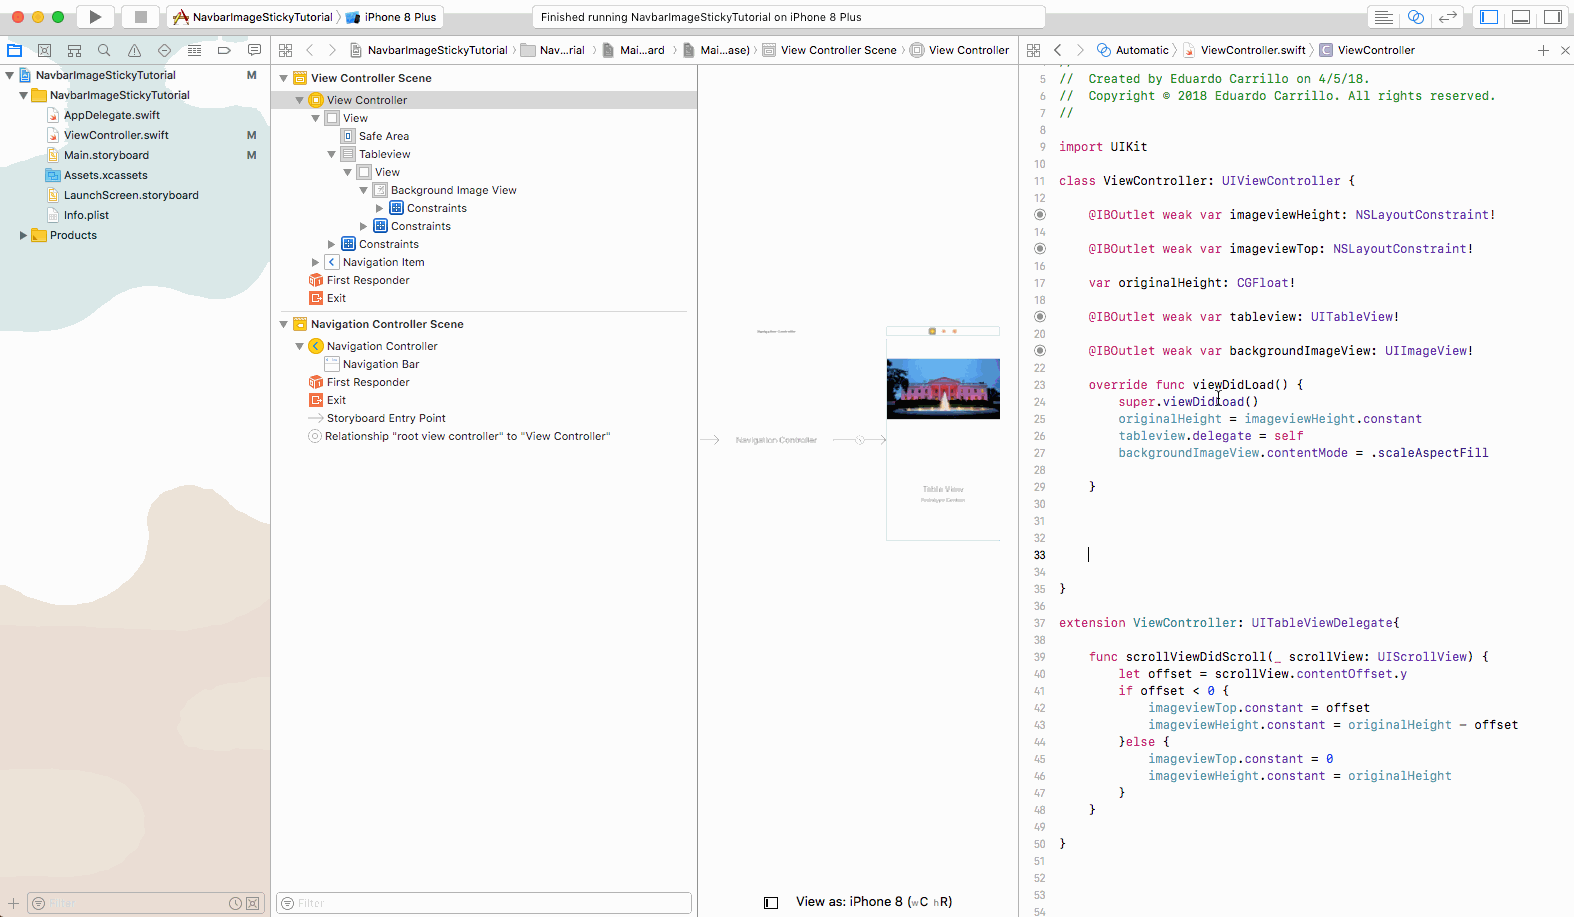Switch to the Version editor
Viewport: 1574px width, 917px height.
pos(1448,17)
